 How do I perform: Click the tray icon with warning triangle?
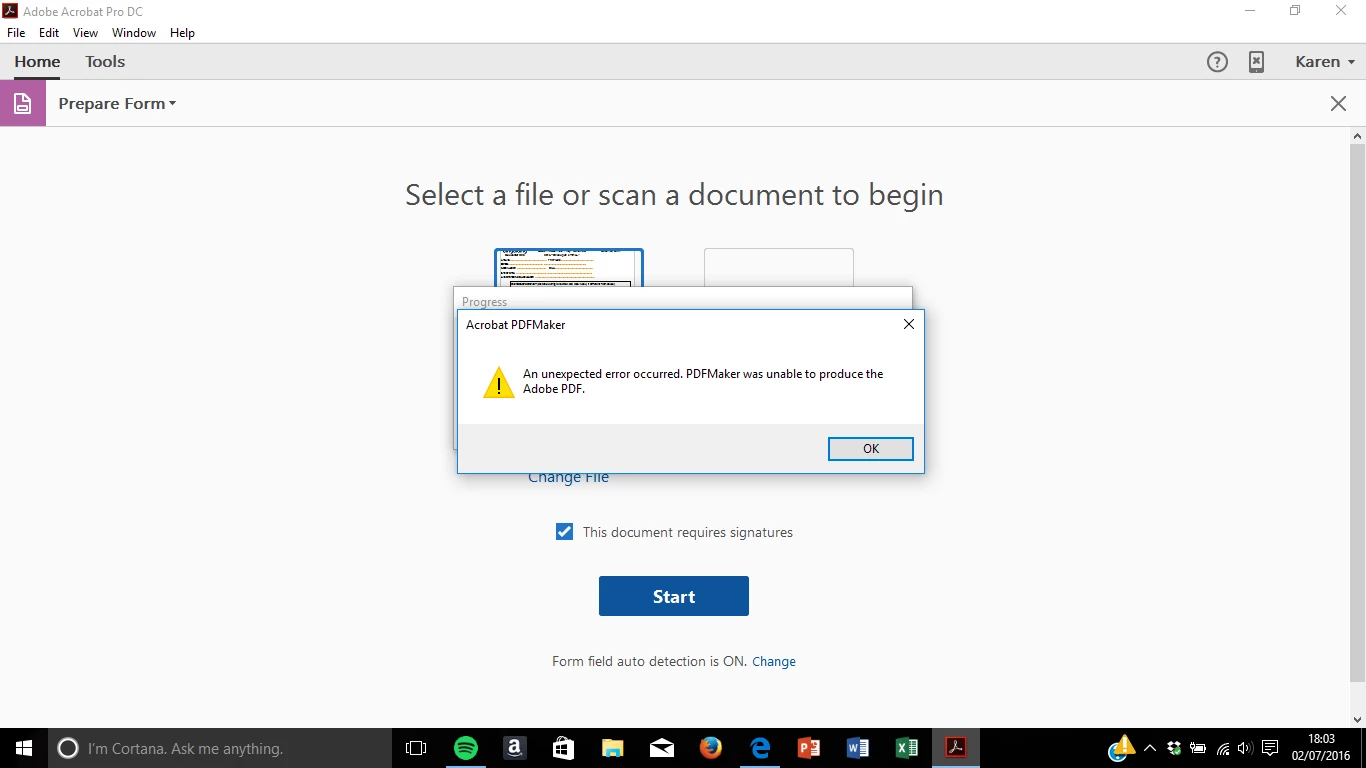(1121, 748)
